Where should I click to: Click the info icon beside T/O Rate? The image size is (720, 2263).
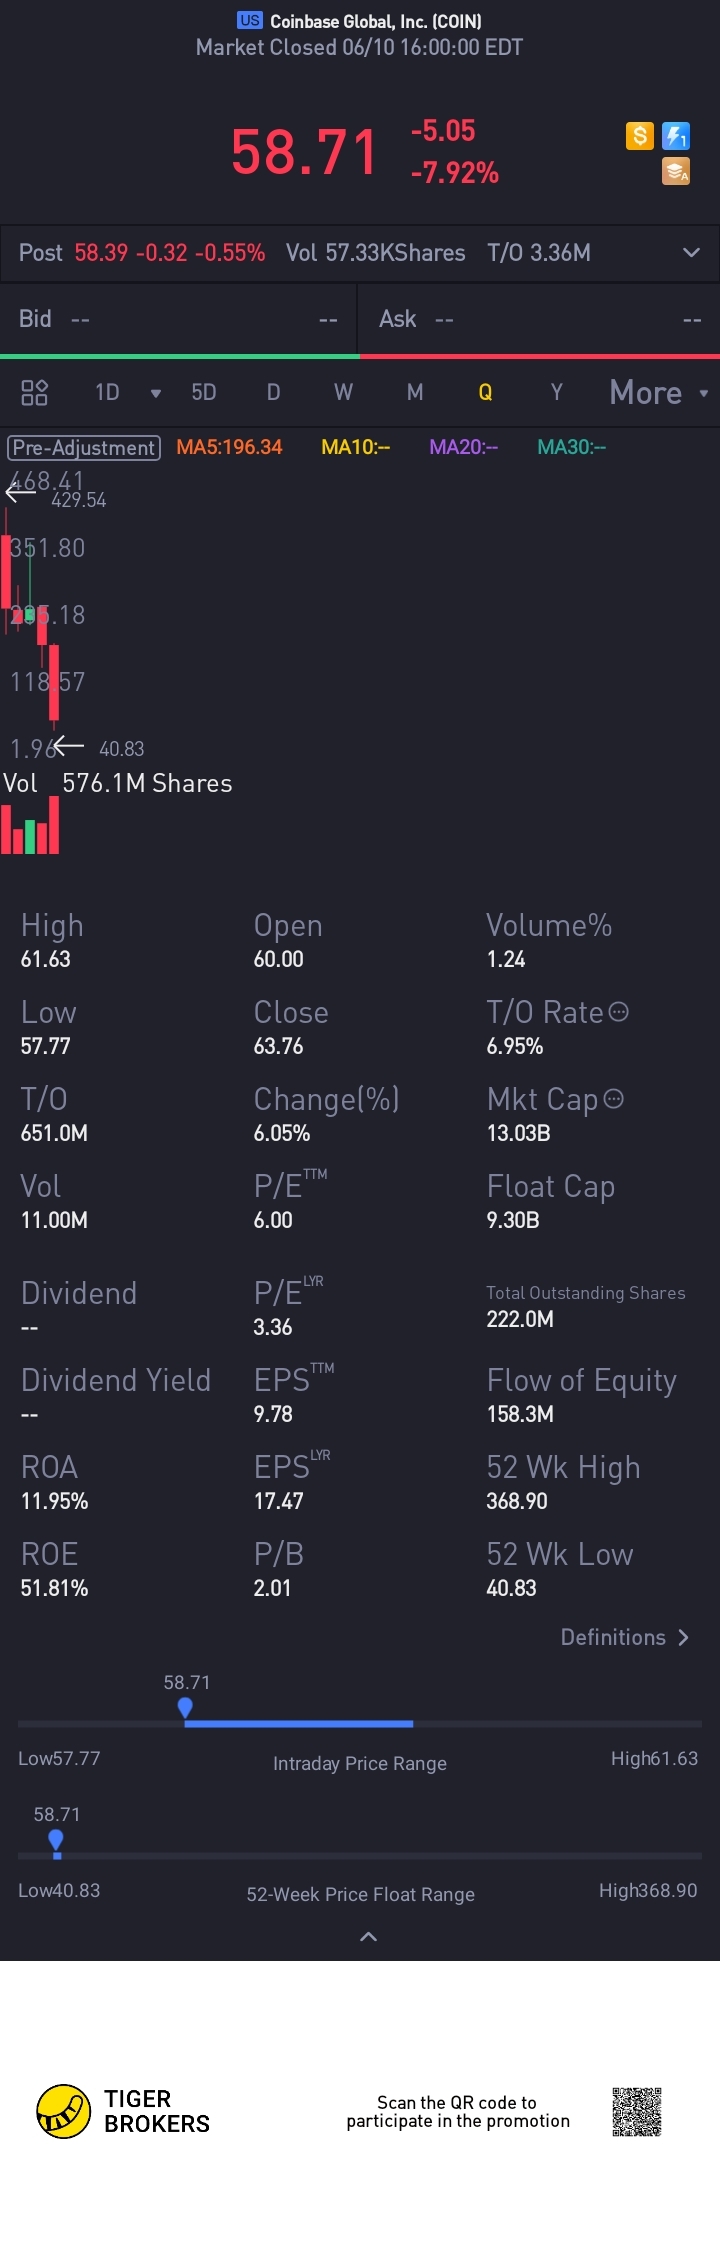point(619,1012)
